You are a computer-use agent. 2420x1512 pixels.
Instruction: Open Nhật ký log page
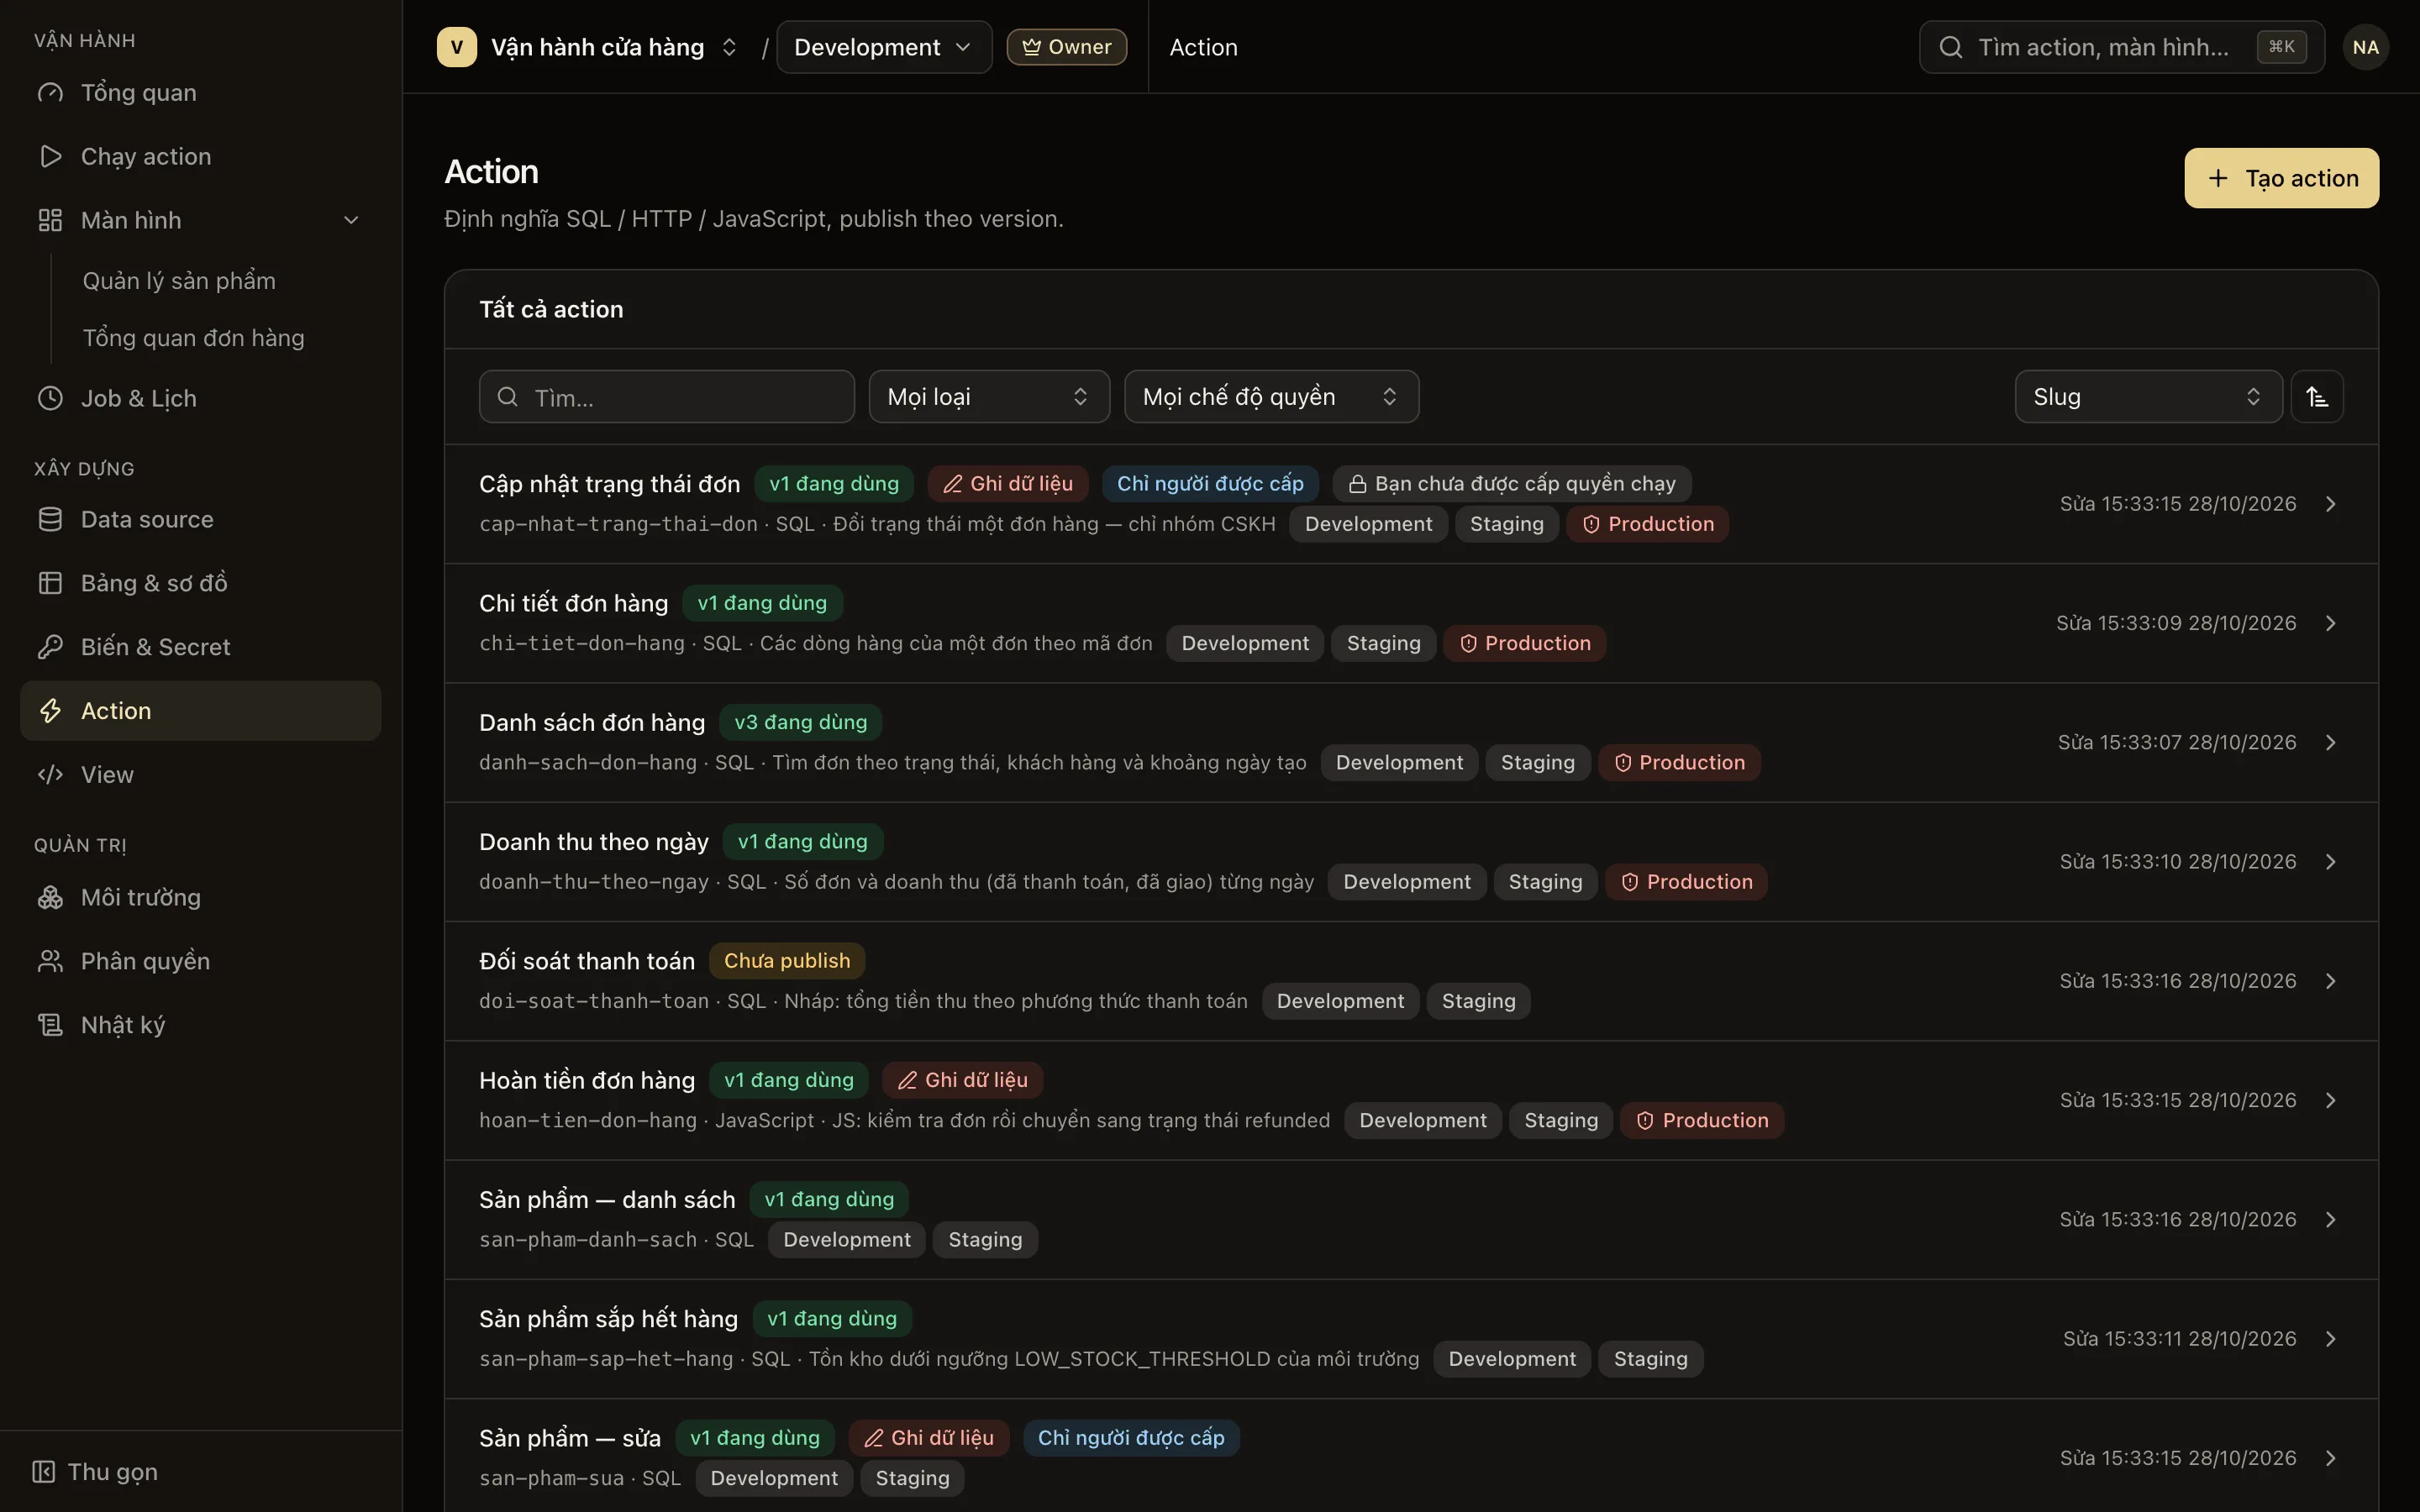point(200,1025)
